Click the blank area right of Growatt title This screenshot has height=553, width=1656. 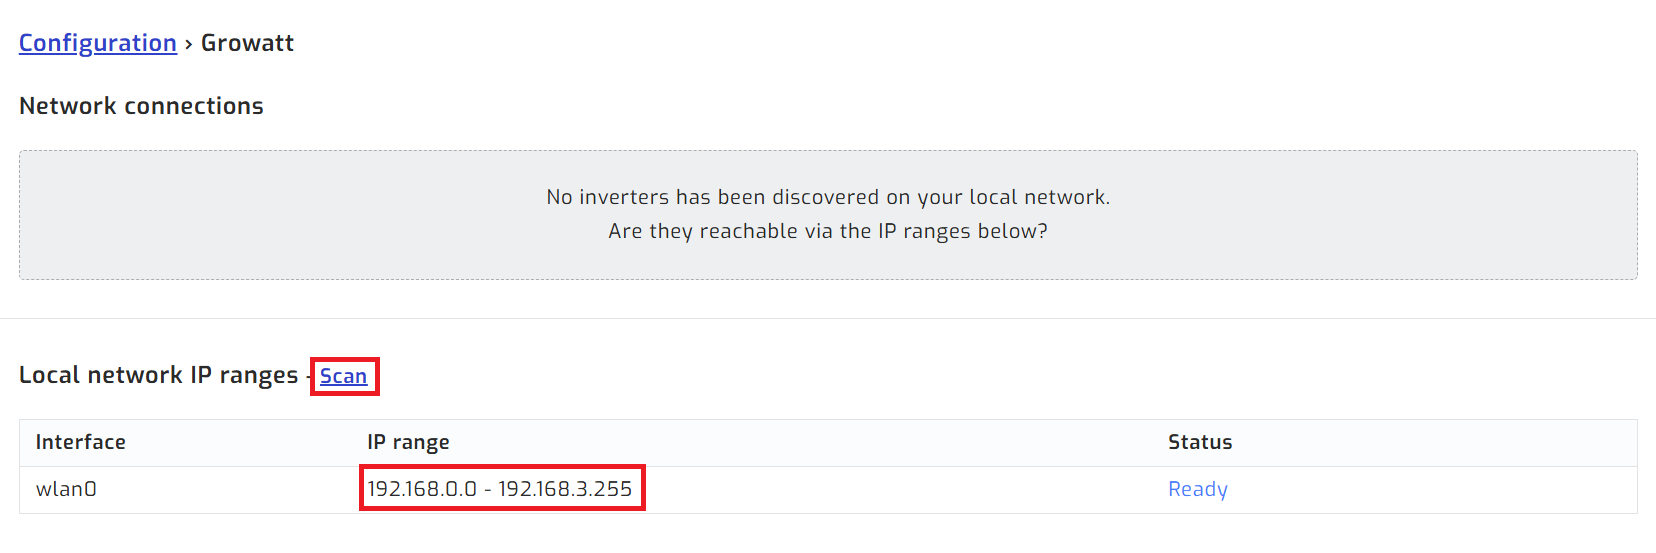(800, 43)
